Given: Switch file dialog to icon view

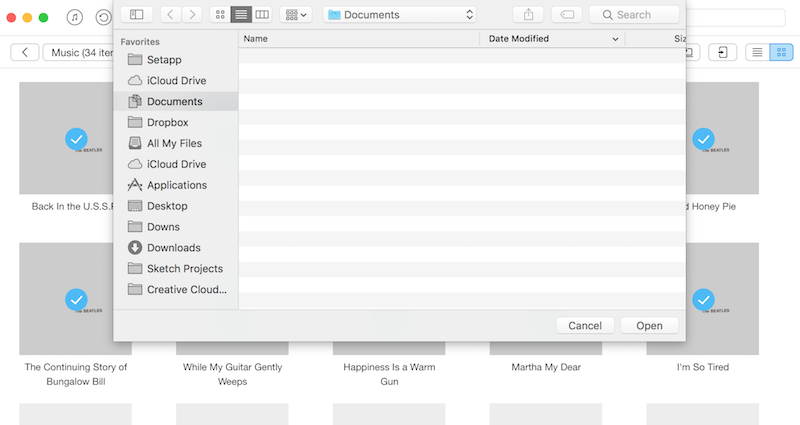Looking at the screenshot, I should click(x=220, y=14).
